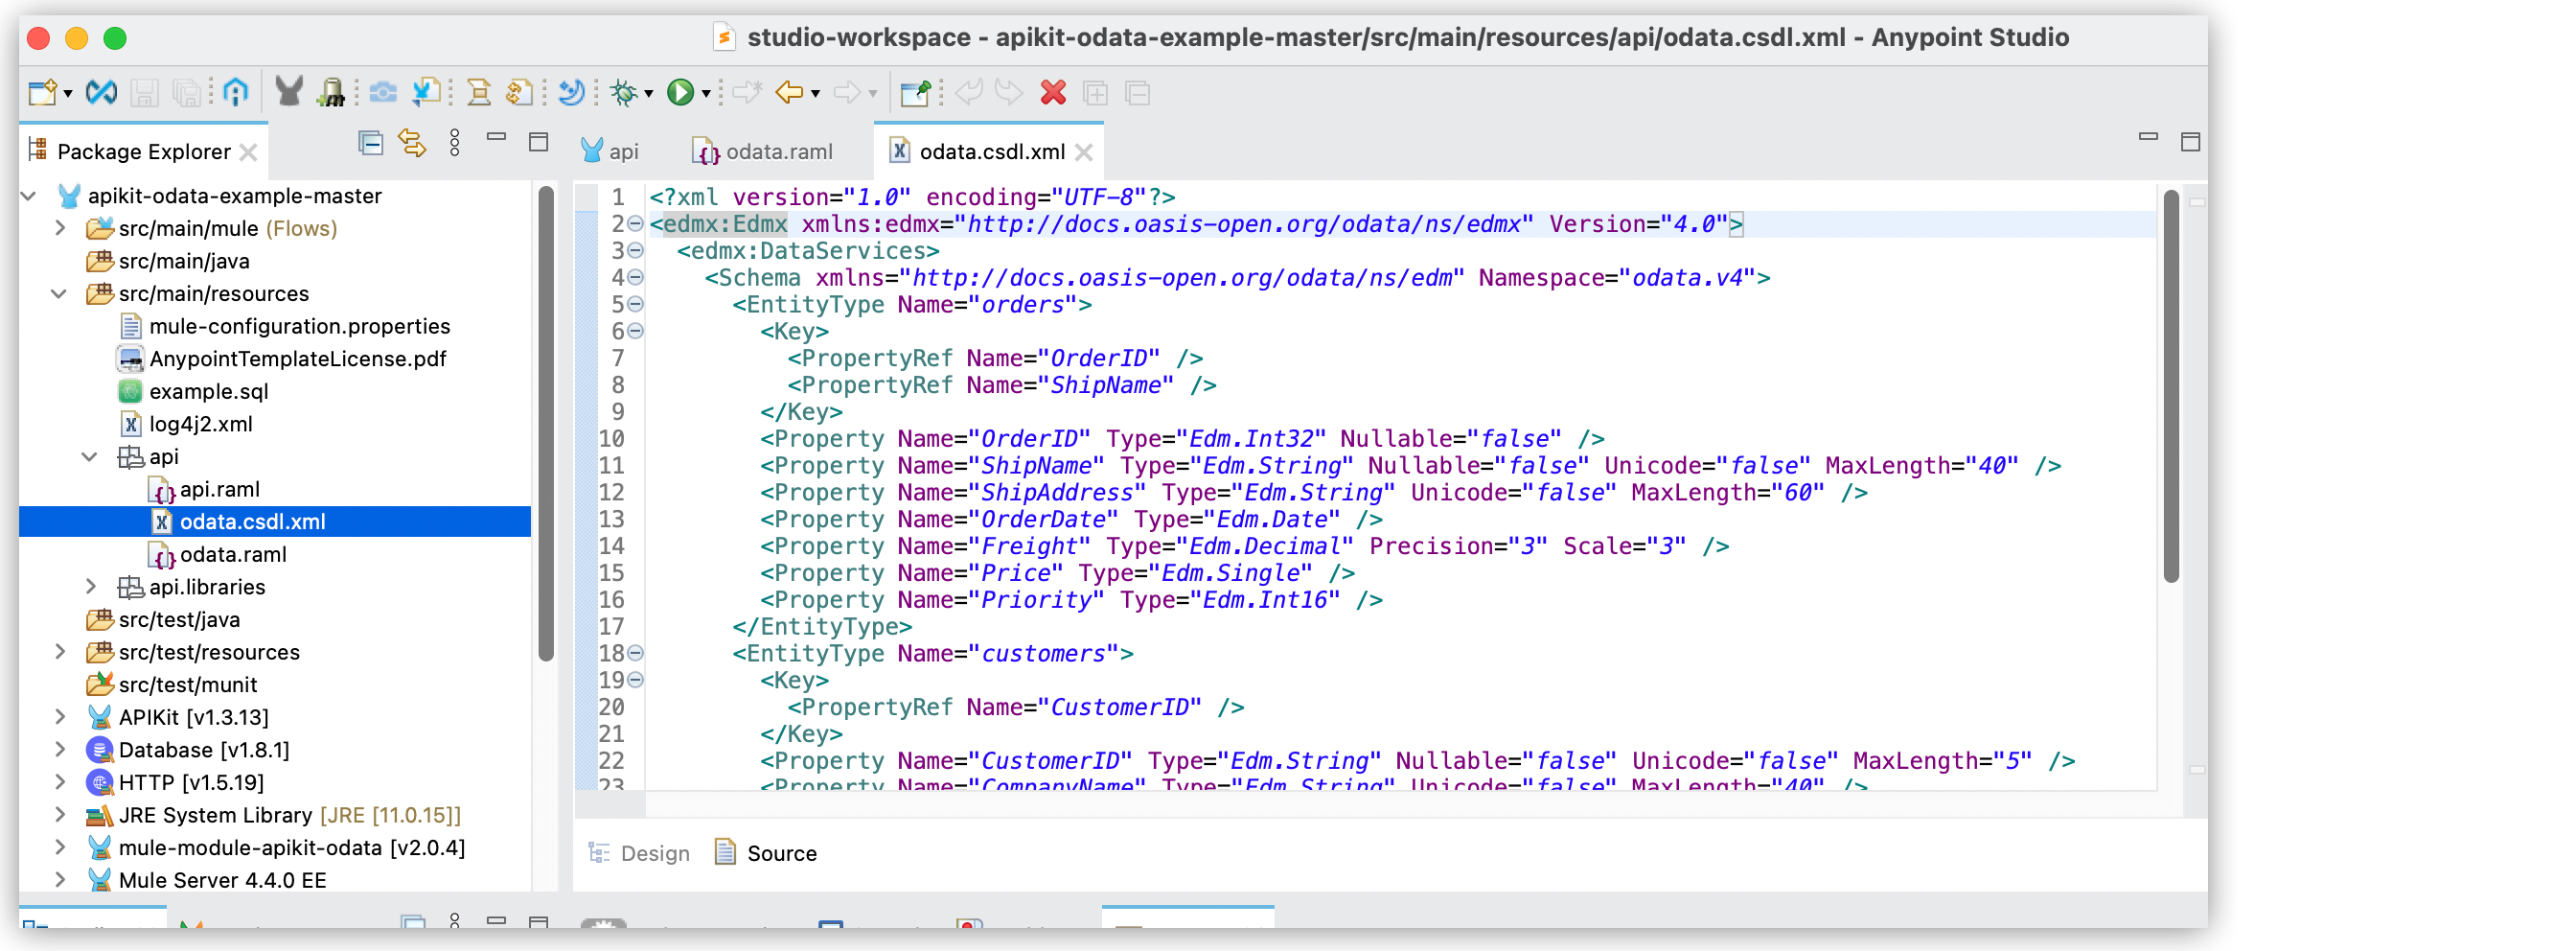Launch Debug with the bug icon
2576x951 pixels.
[624, 93]
